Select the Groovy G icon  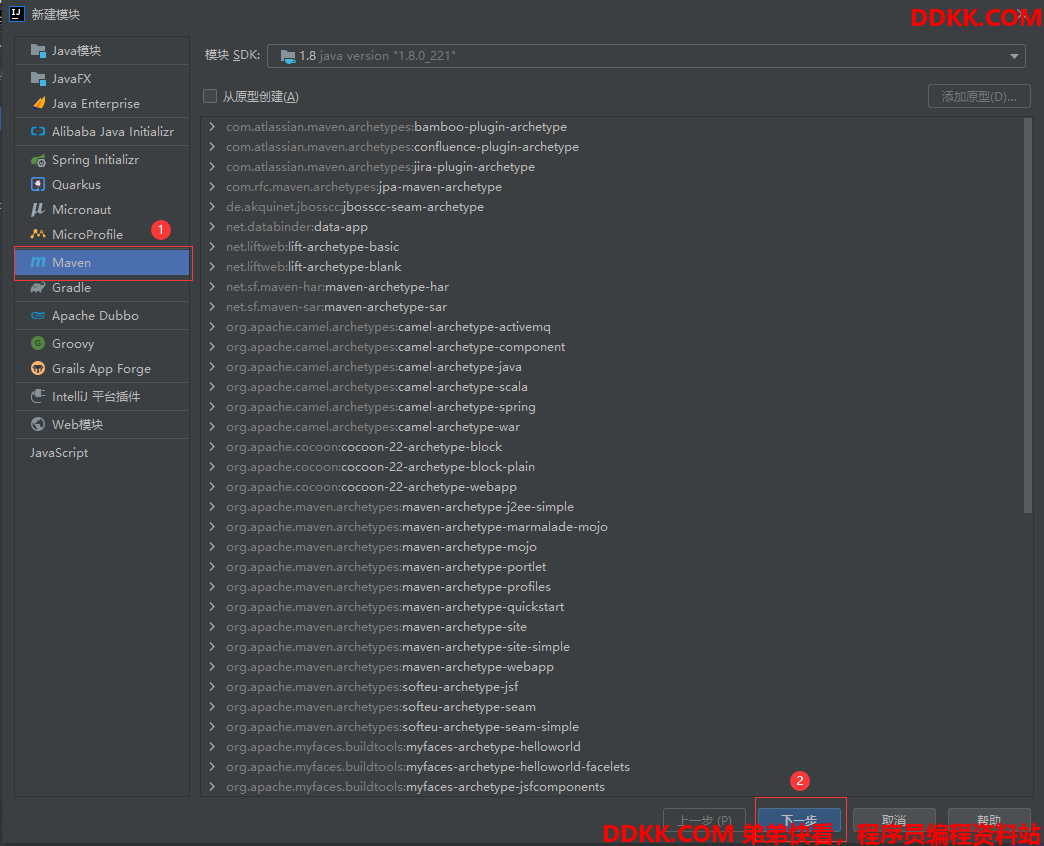point(38,343)
